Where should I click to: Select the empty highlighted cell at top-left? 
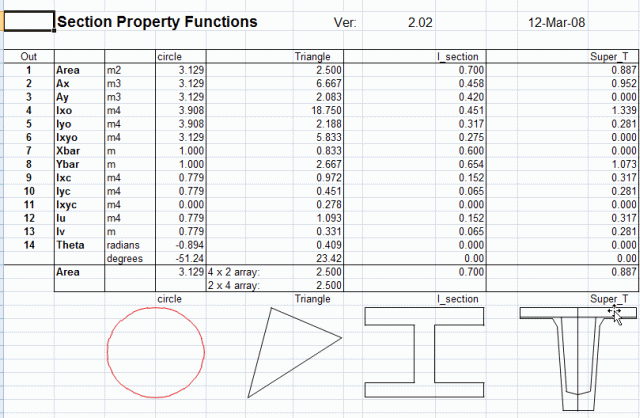pos(29,22)
